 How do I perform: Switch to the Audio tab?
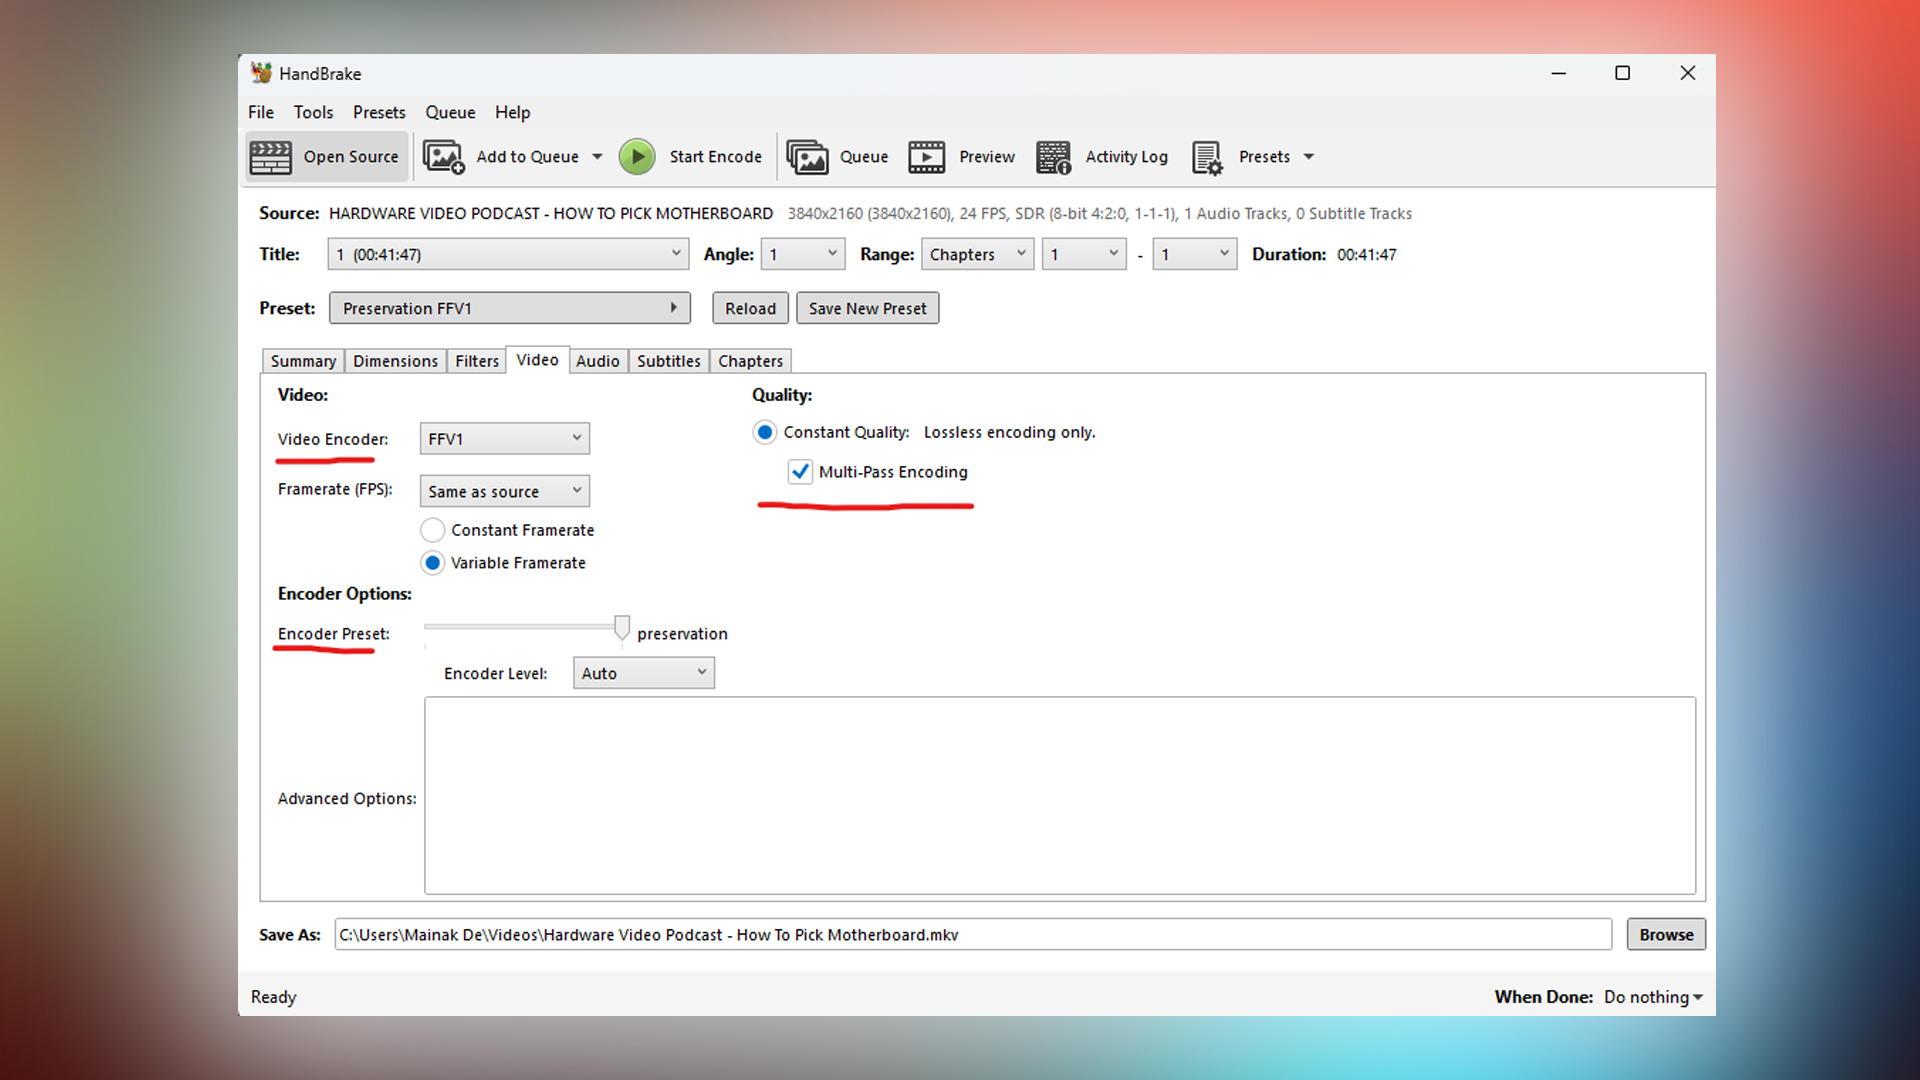tap(598, 361)
